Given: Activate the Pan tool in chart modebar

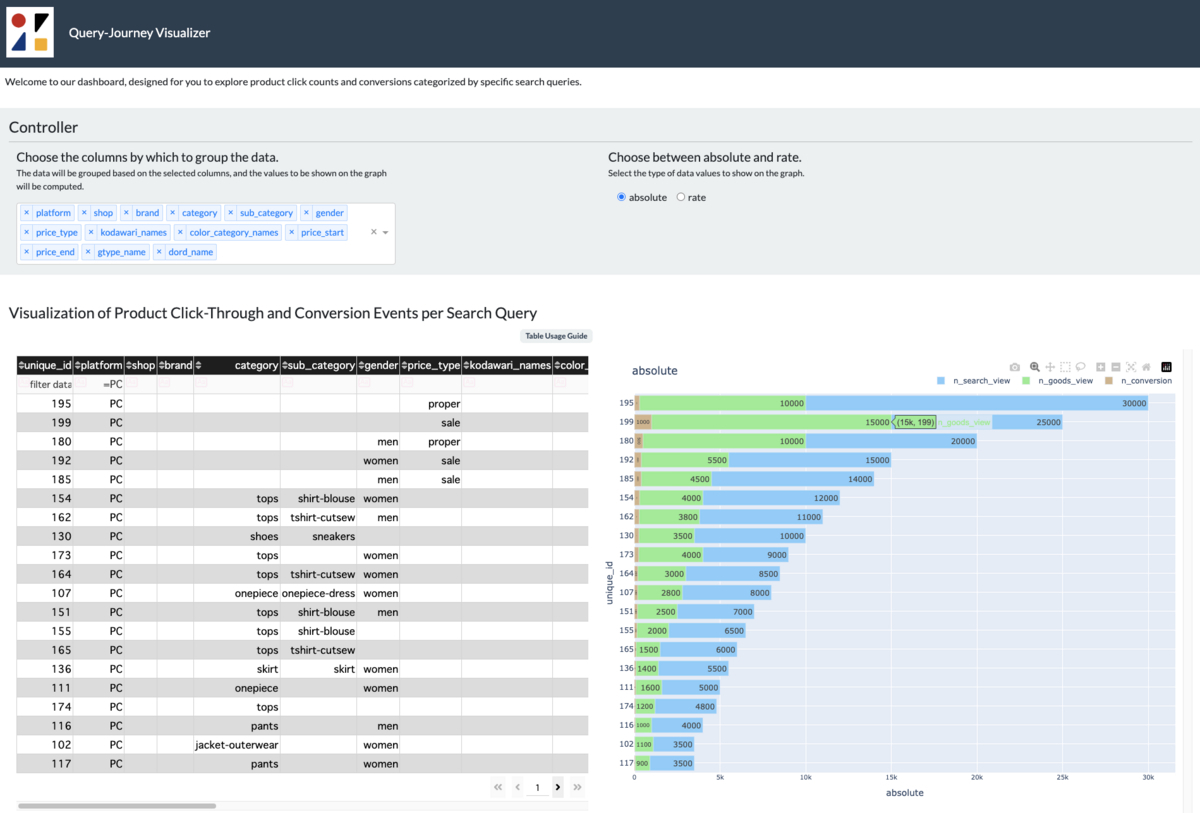Looking at the screenshot, I should [1050, 367].
